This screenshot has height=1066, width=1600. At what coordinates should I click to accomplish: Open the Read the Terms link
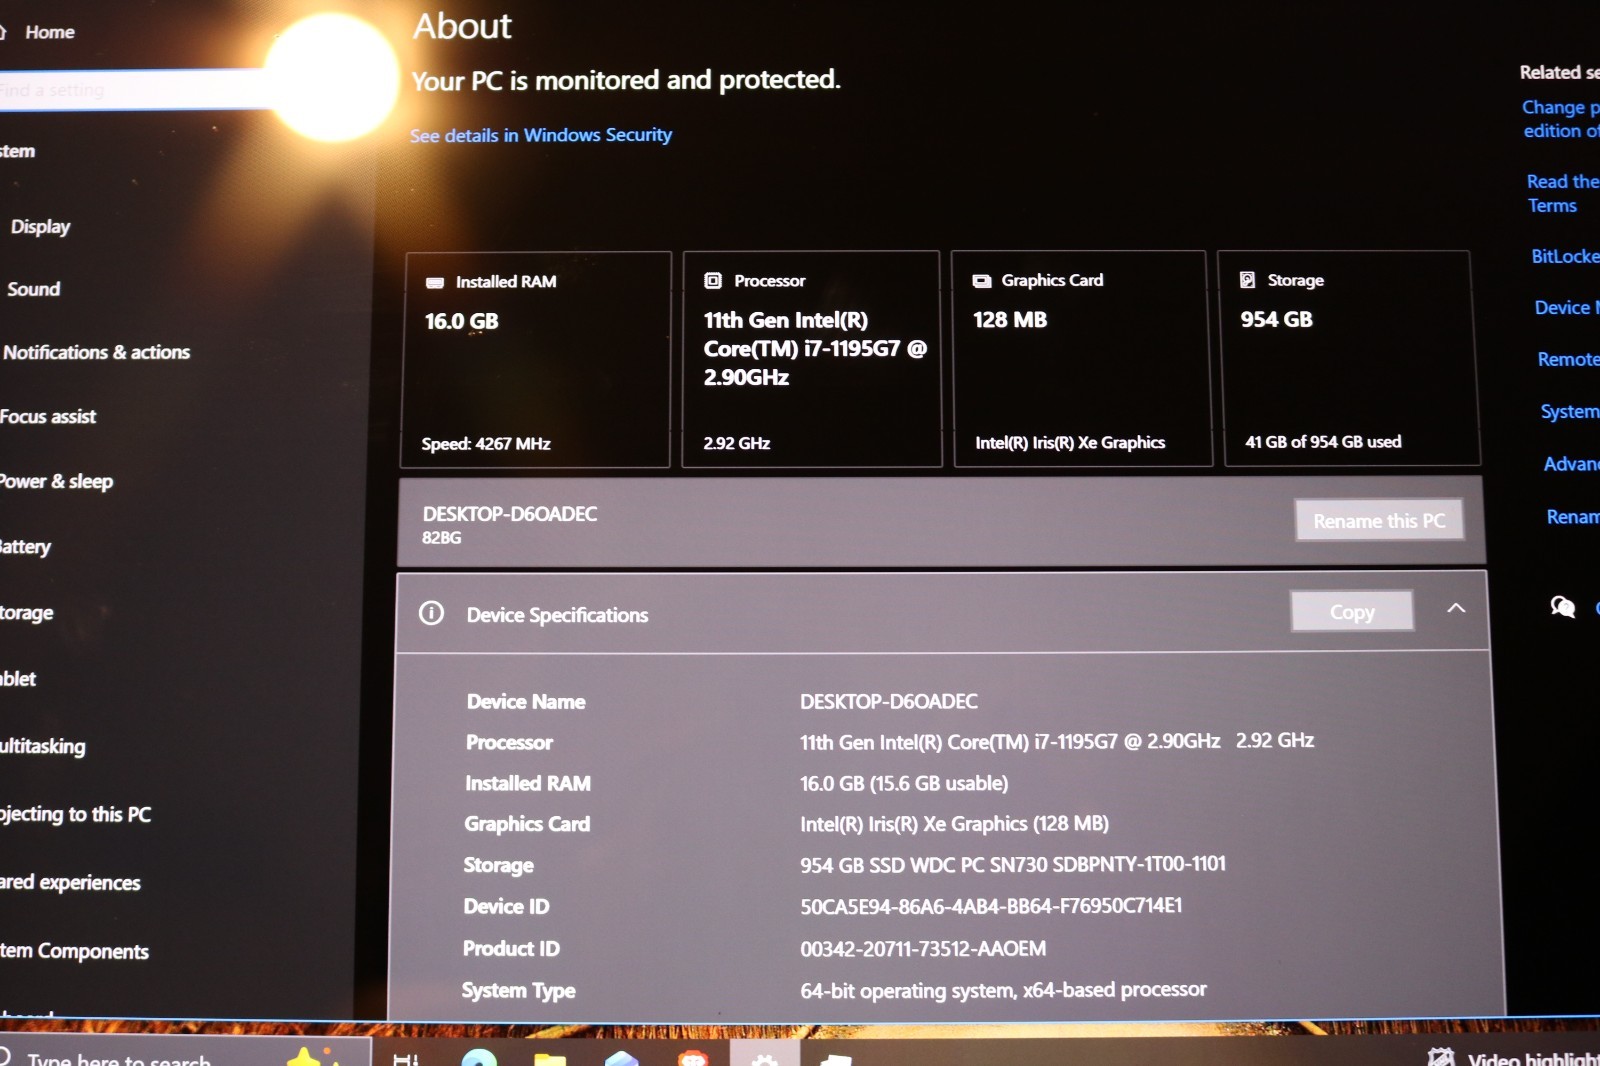click(x=1562, y=193)
